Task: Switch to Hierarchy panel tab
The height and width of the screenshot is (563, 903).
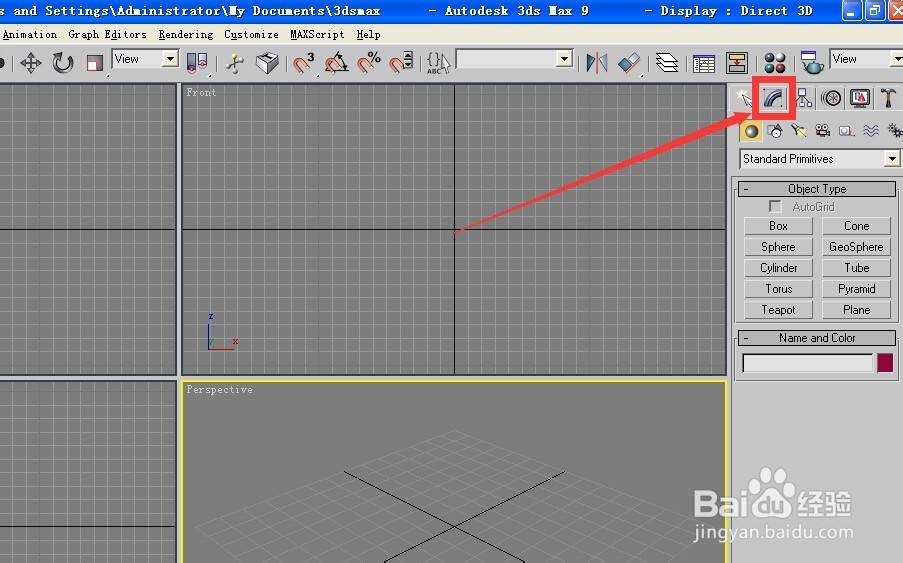Action: (804, 98)
